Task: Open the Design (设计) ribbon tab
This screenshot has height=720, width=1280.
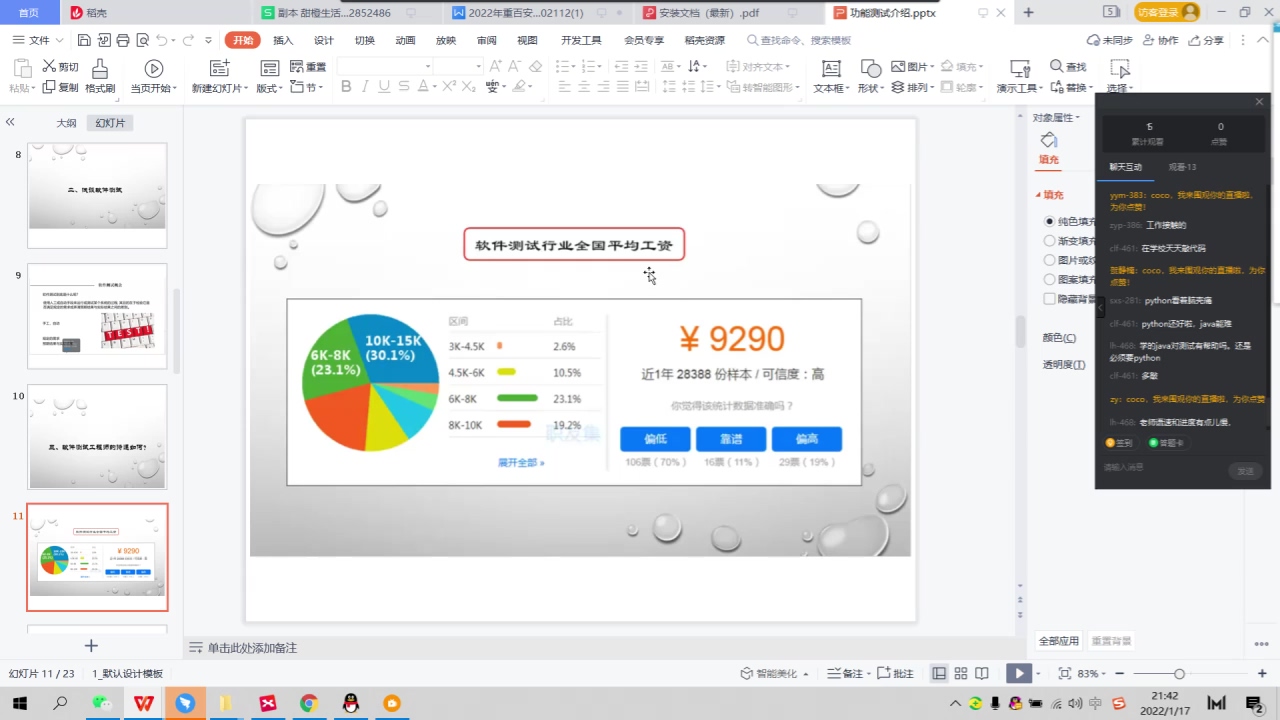Action: (x=324, y=40)
